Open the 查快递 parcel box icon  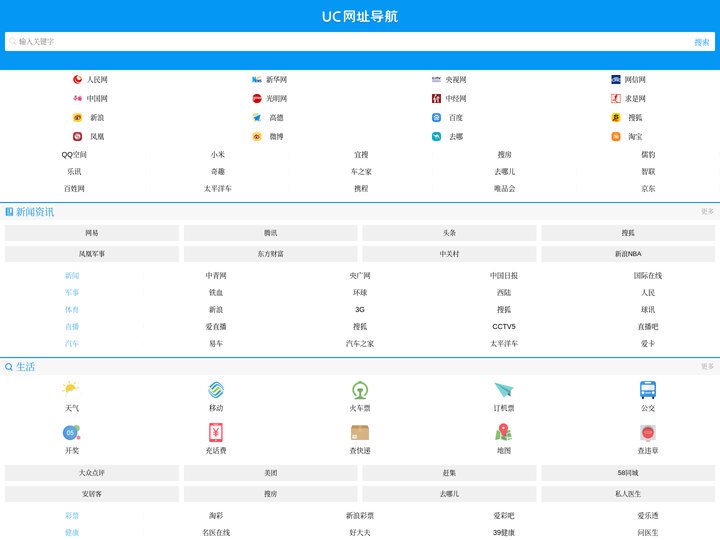tap(360, 432)
